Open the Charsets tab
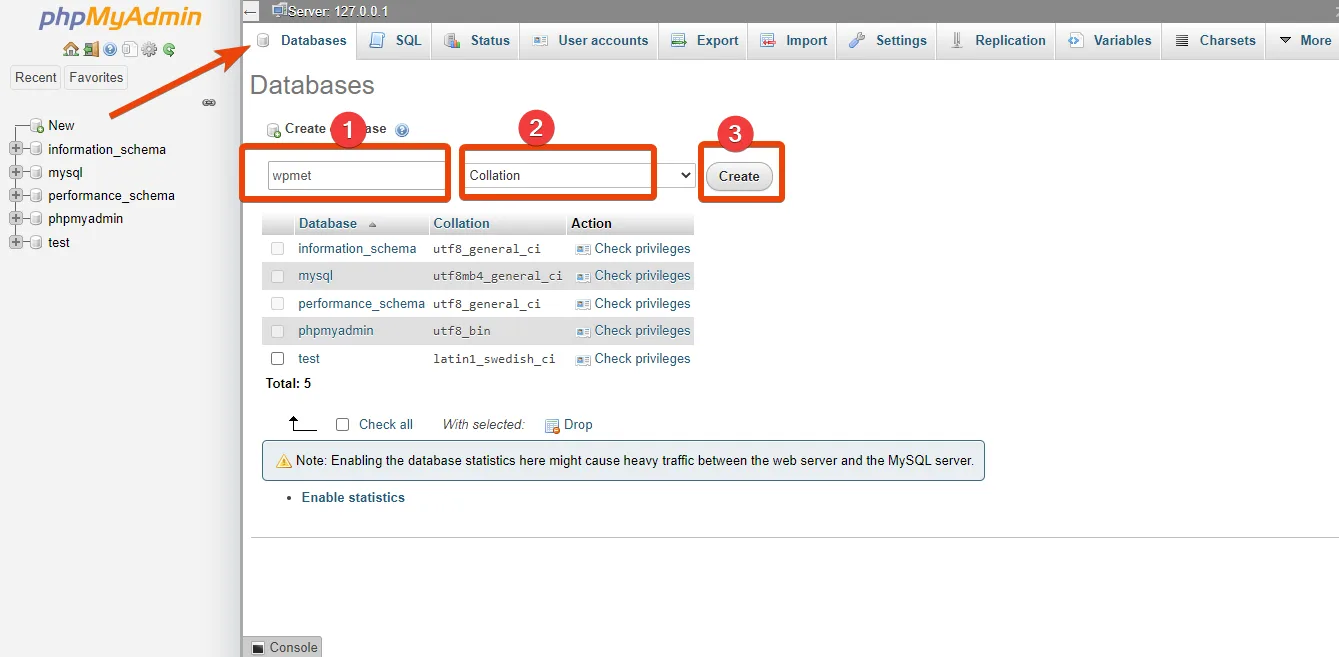The image size is (1339, 657). (x=1215, y=41)
